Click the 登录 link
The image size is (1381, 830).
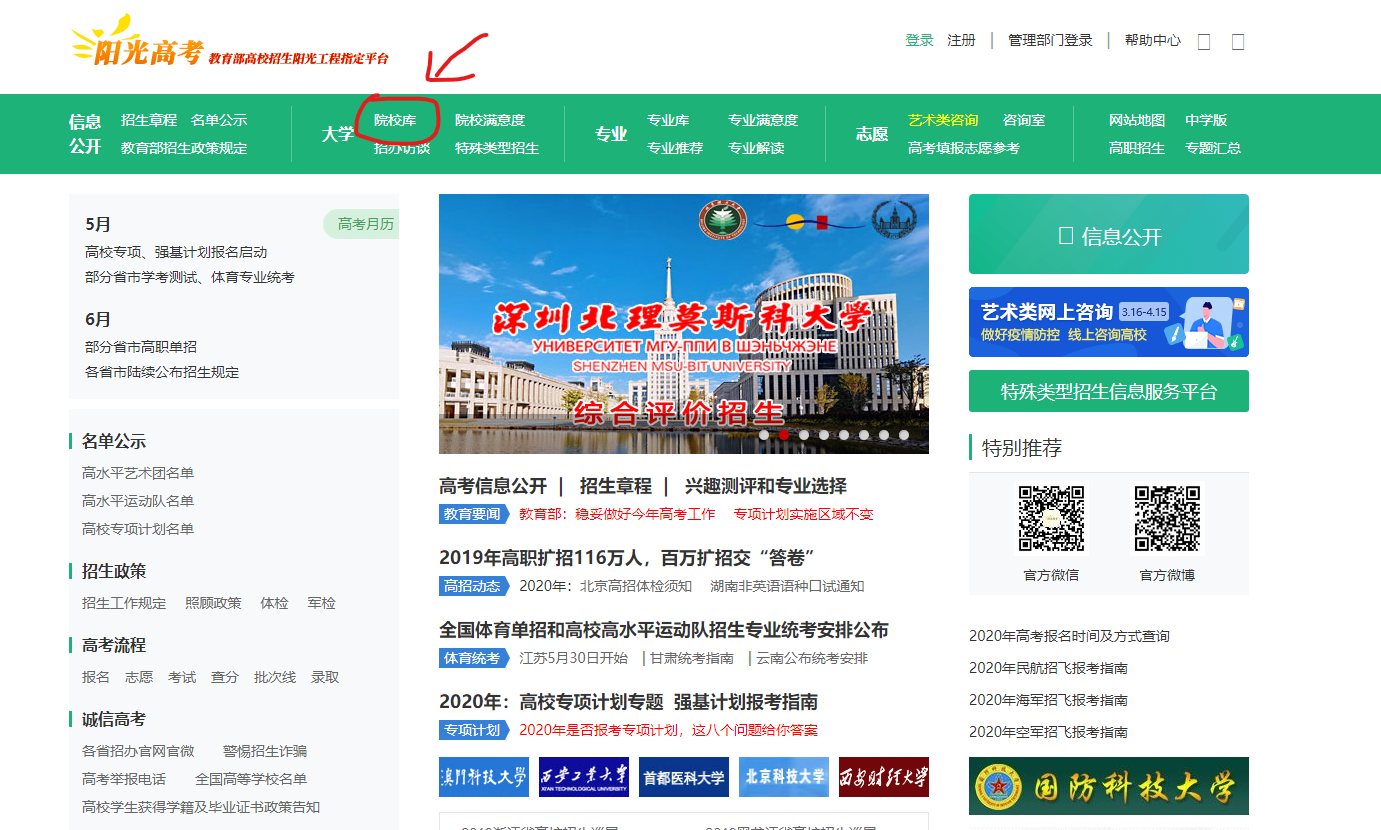pos(919,40)
